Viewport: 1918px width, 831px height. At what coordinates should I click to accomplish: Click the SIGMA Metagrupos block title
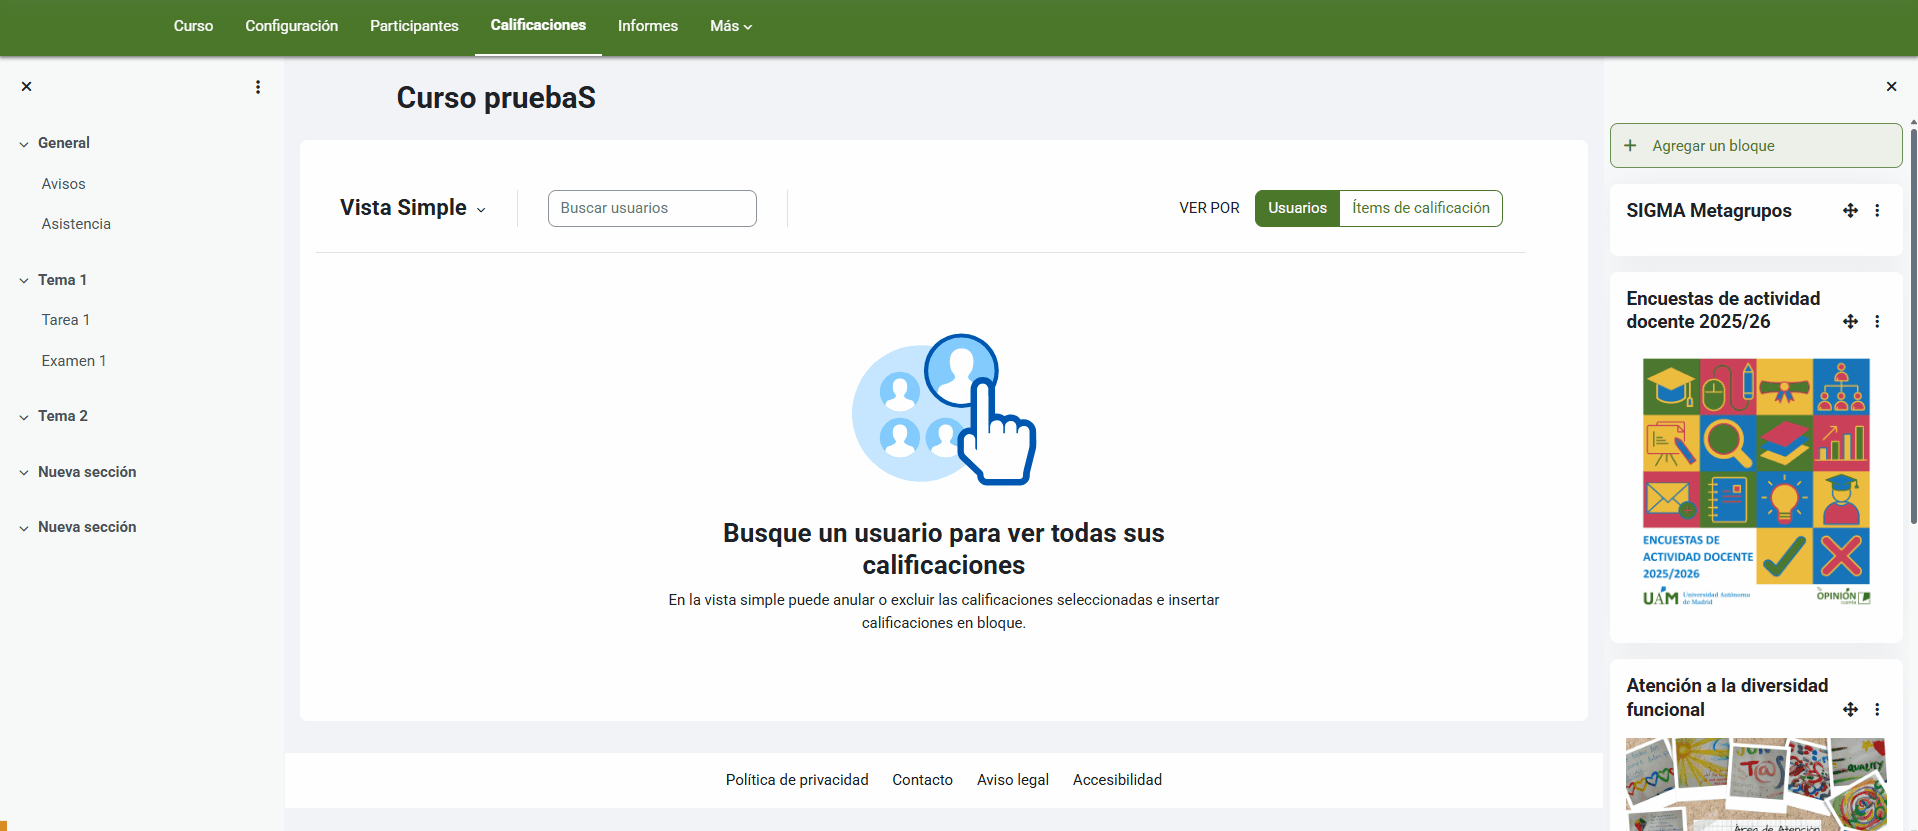click(1709, 211)
